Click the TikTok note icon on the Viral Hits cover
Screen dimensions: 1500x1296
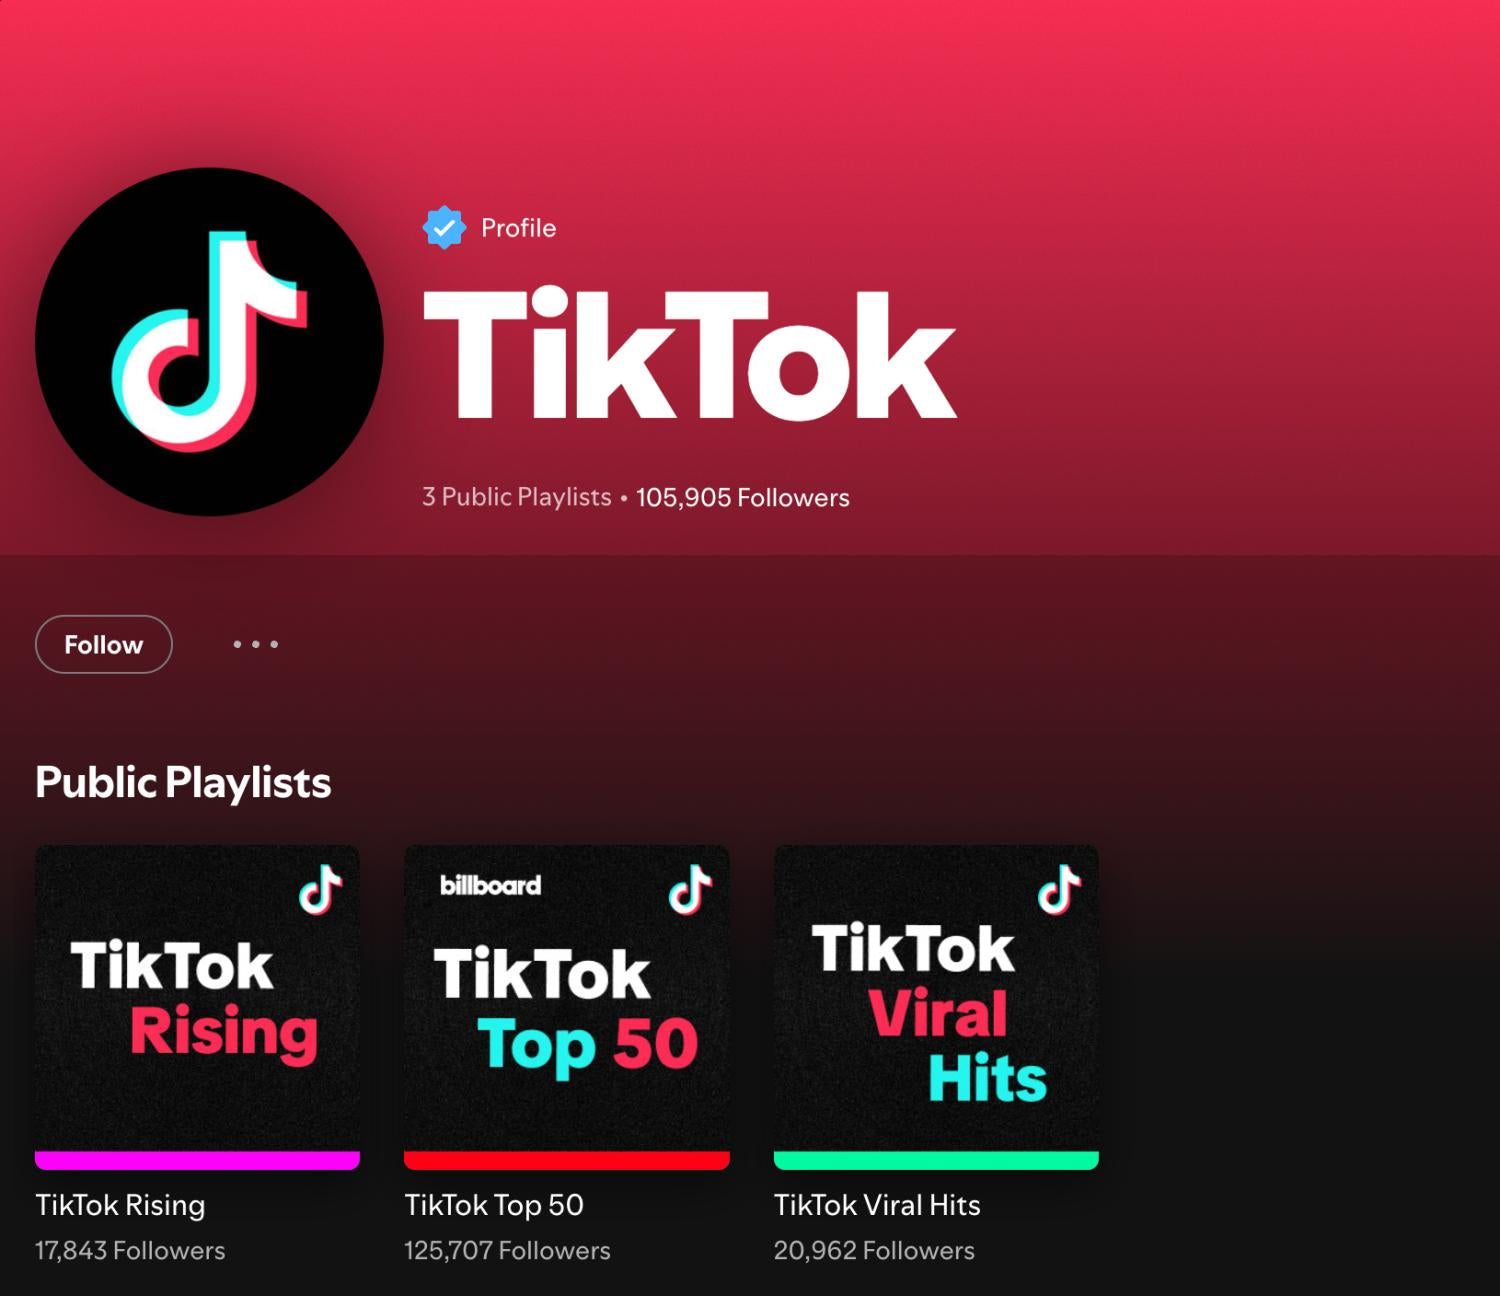[x=1059, y=889]
